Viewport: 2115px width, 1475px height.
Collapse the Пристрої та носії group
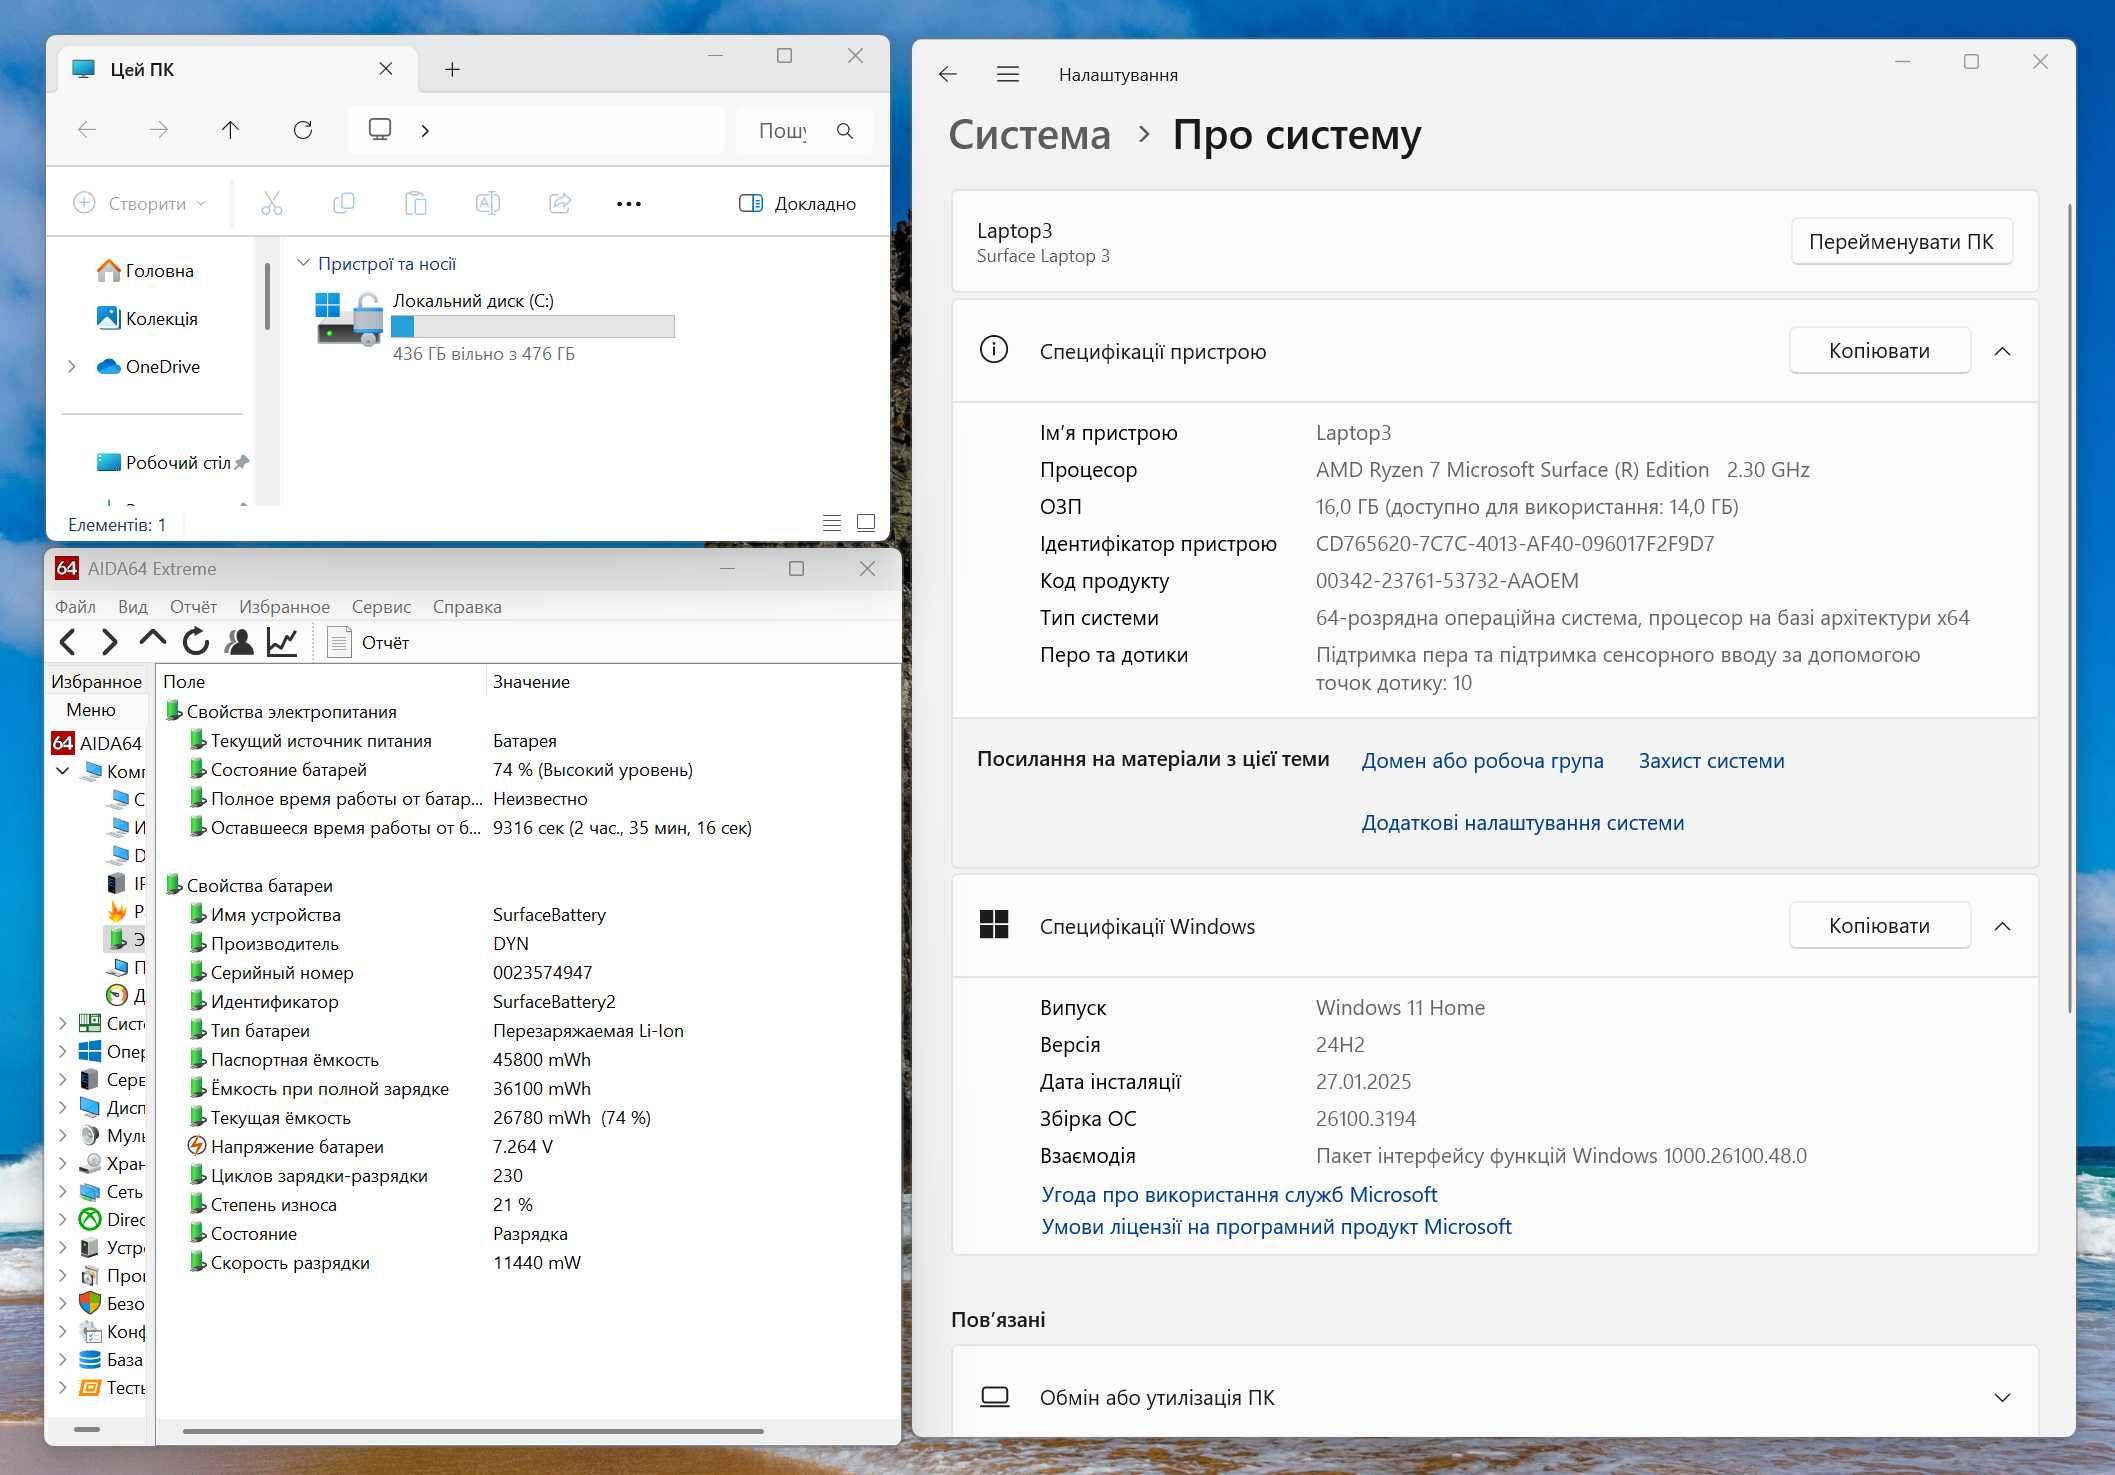point(303,263)
